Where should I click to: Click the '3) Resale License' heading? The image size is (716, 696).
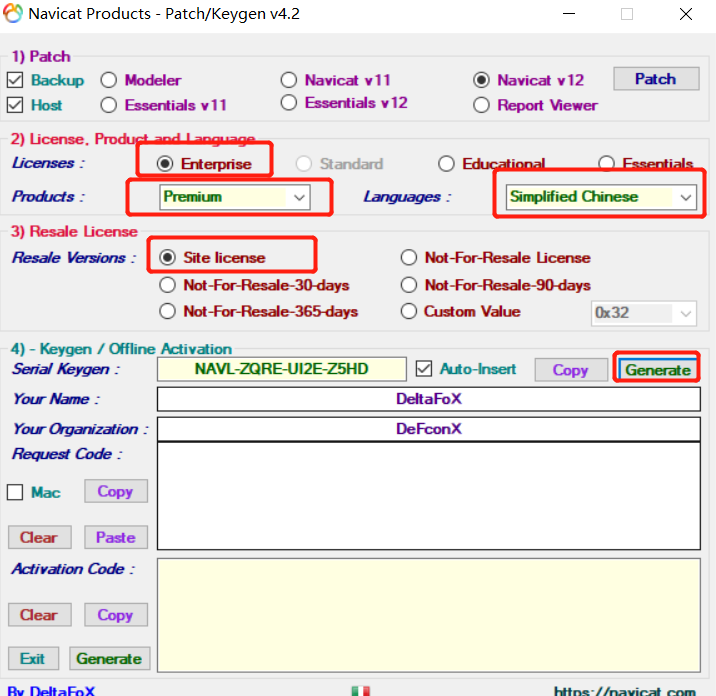74,231
